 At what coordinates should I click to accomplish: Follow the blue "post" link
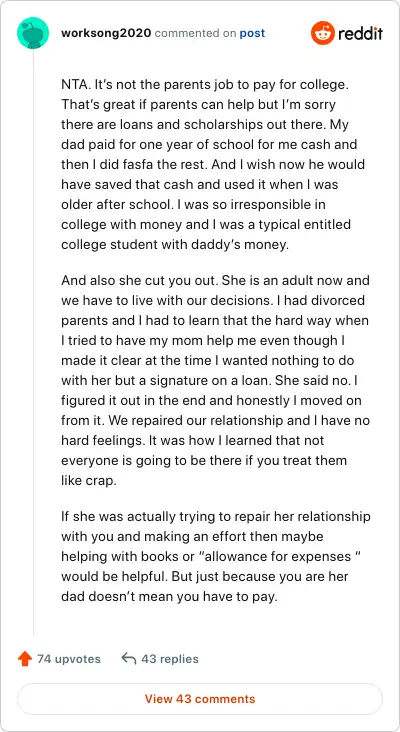click(252, 33)
